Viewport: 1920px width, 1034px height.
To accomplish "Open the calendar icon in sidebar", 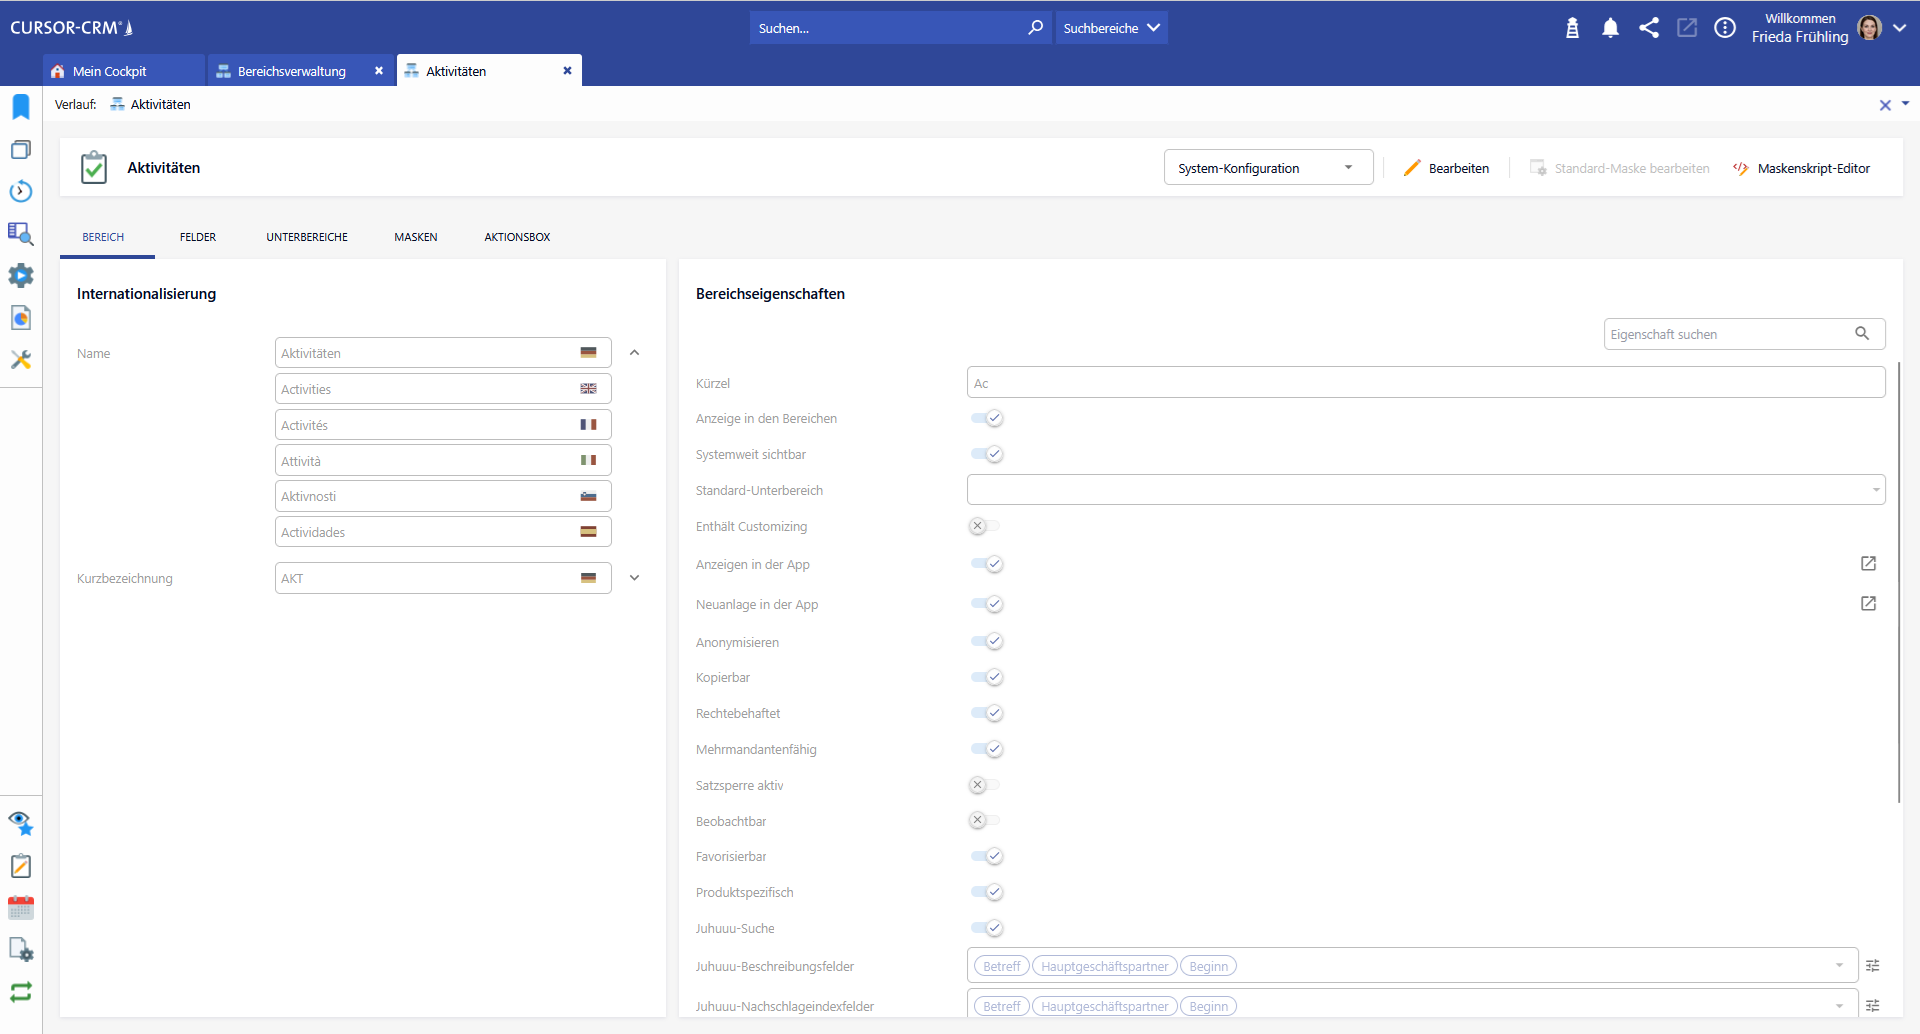I will click(21, 908).
